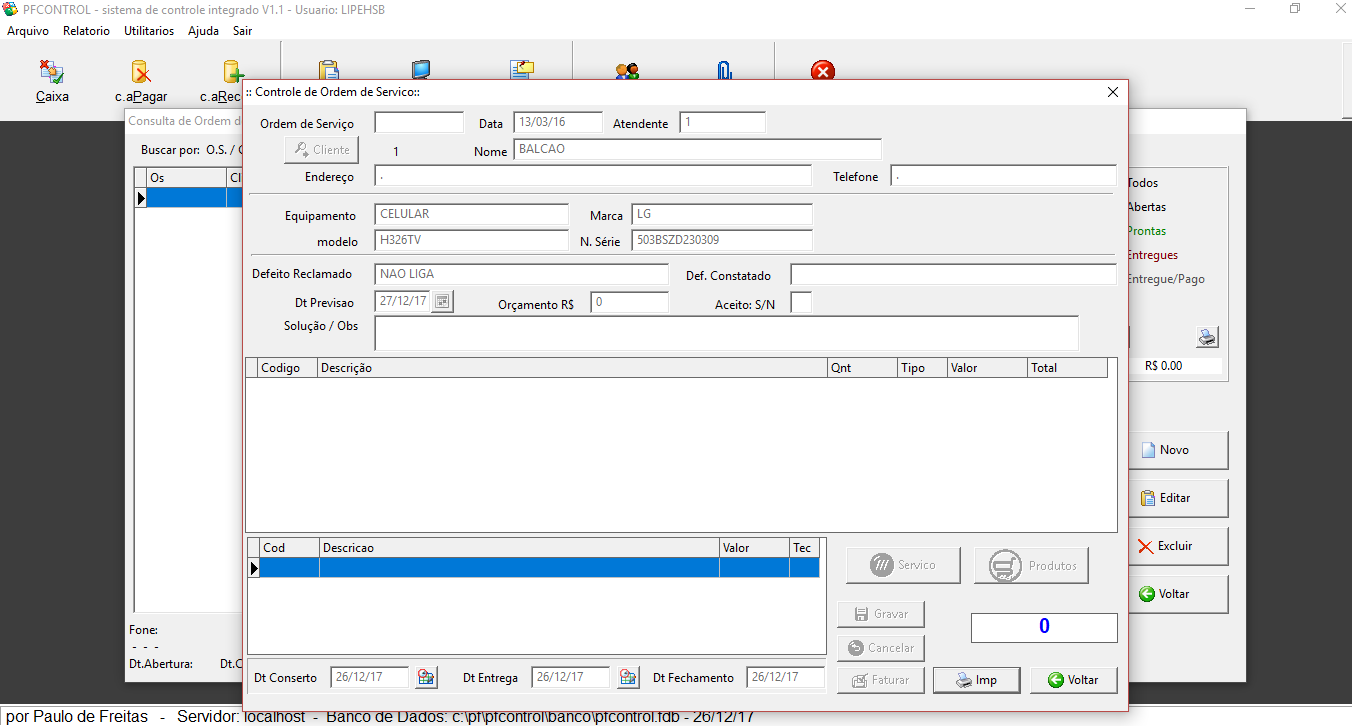Click printer icon in Consulta window
The height and width of the screenshot is (726, 1352).
[1208, 337]
